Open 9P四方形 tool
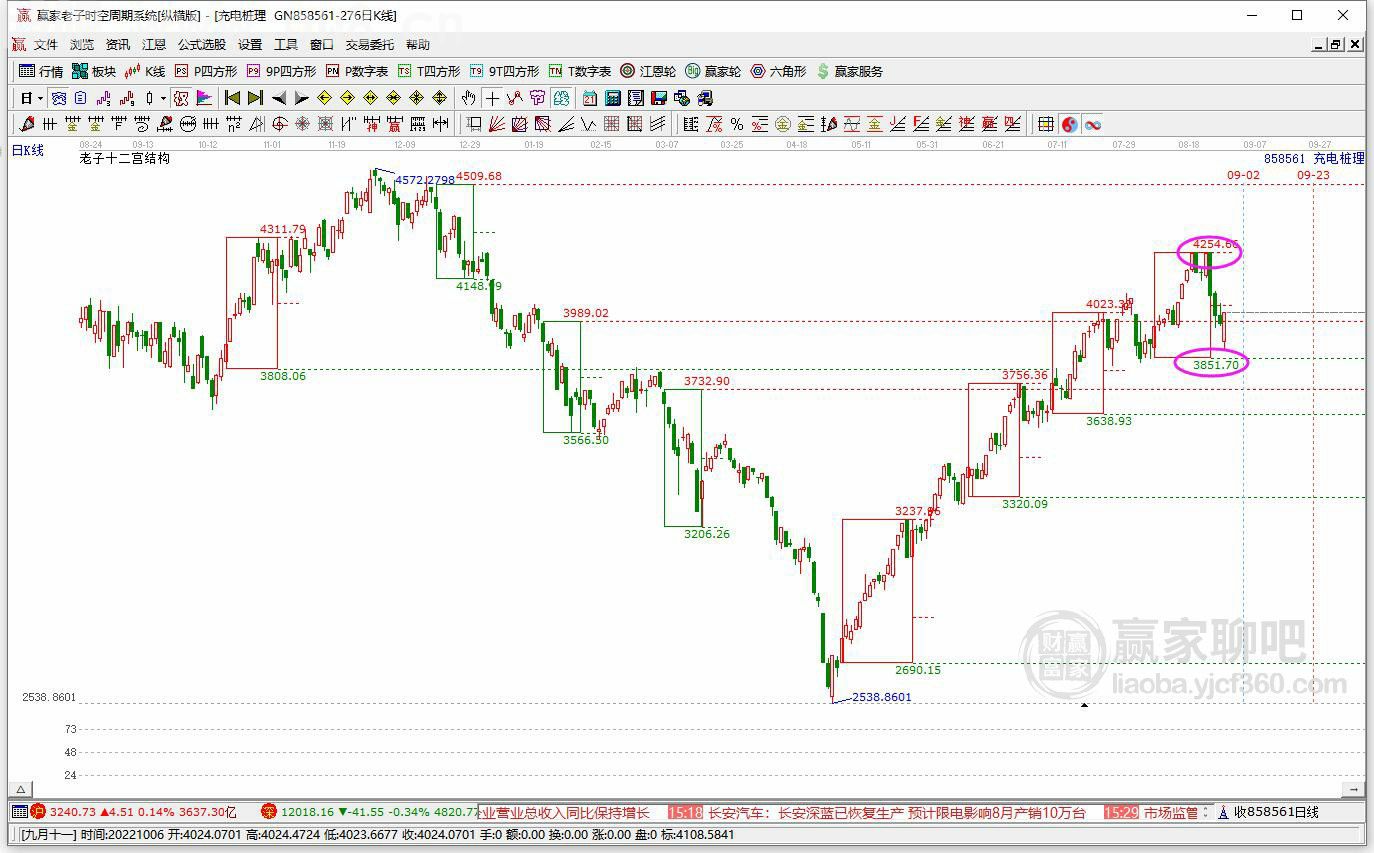The image size is (1374, 853). pos(281,71)
